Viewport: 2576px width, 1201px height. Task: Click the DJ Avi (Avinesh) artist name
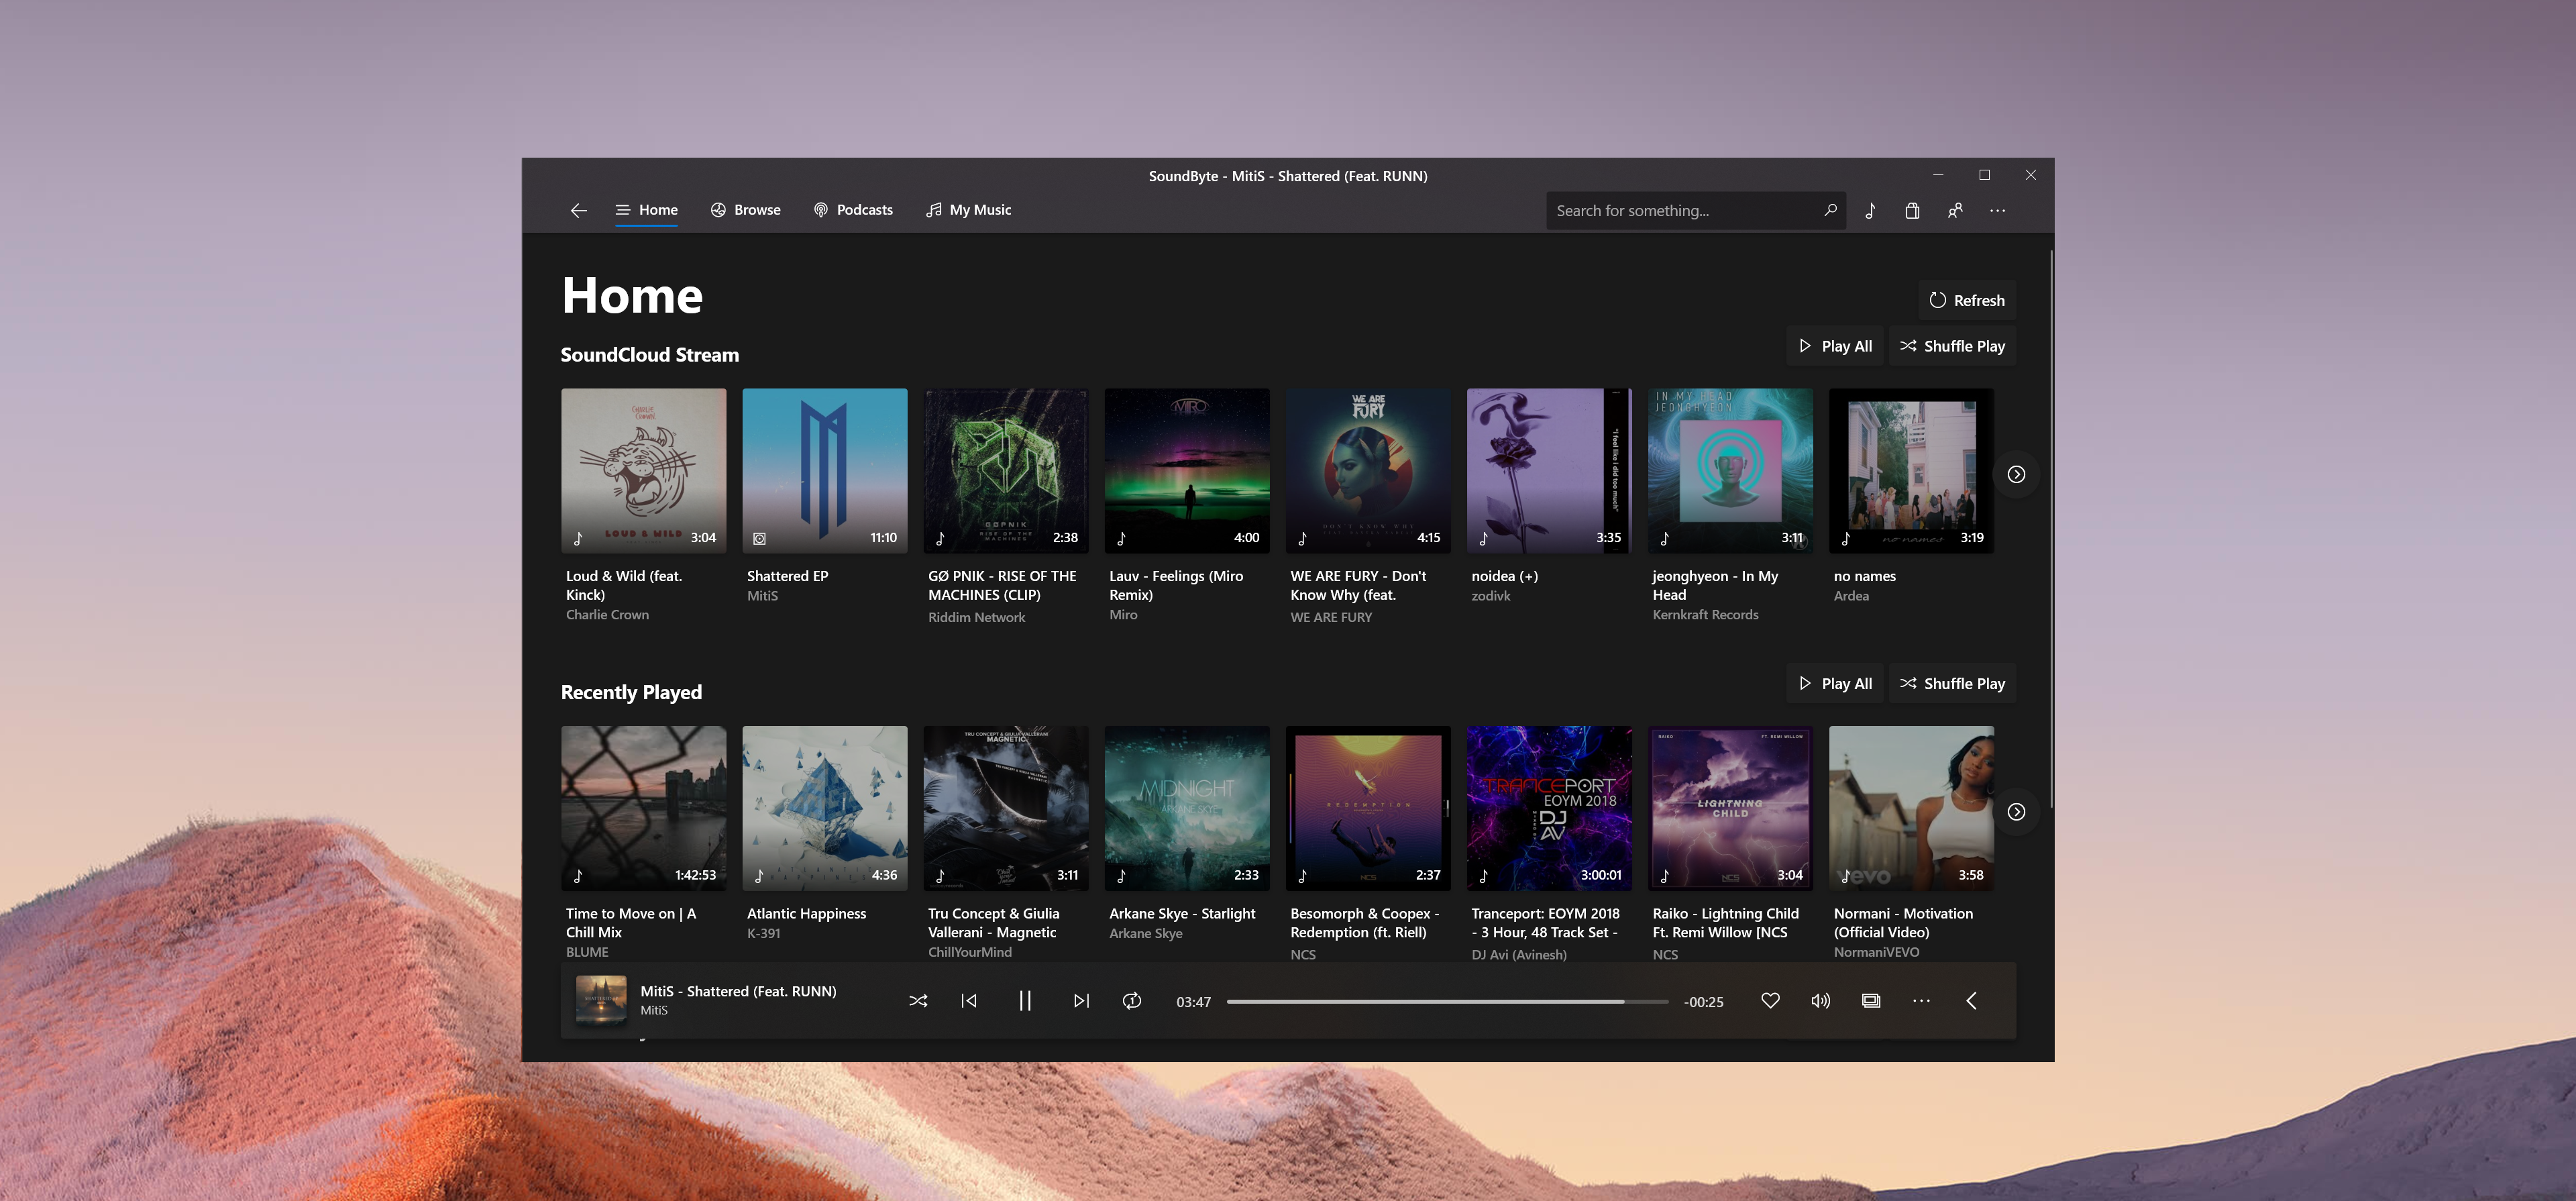point(1518,955)
